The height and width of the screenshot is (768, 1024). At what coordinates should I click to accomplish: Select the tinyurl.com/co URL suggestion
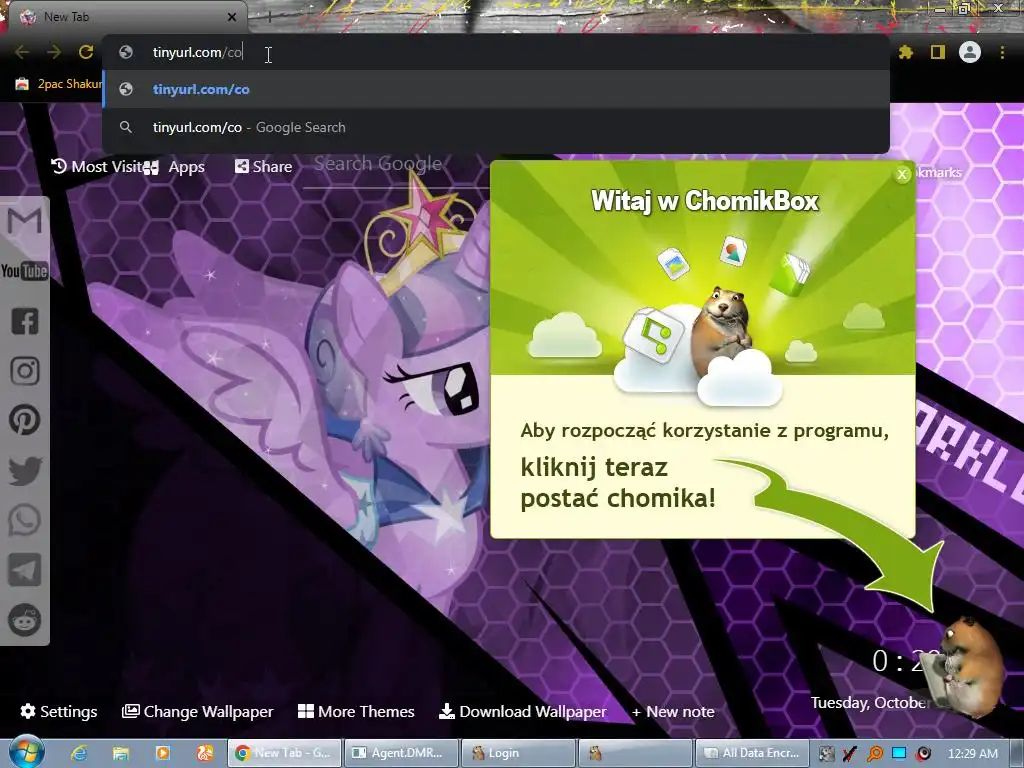(496, 89)
